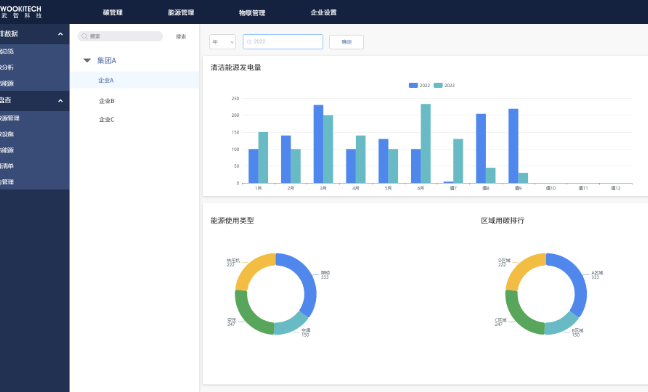Click the 搜索 button beside the search box
648x392 pixels.
pos(181,36)
